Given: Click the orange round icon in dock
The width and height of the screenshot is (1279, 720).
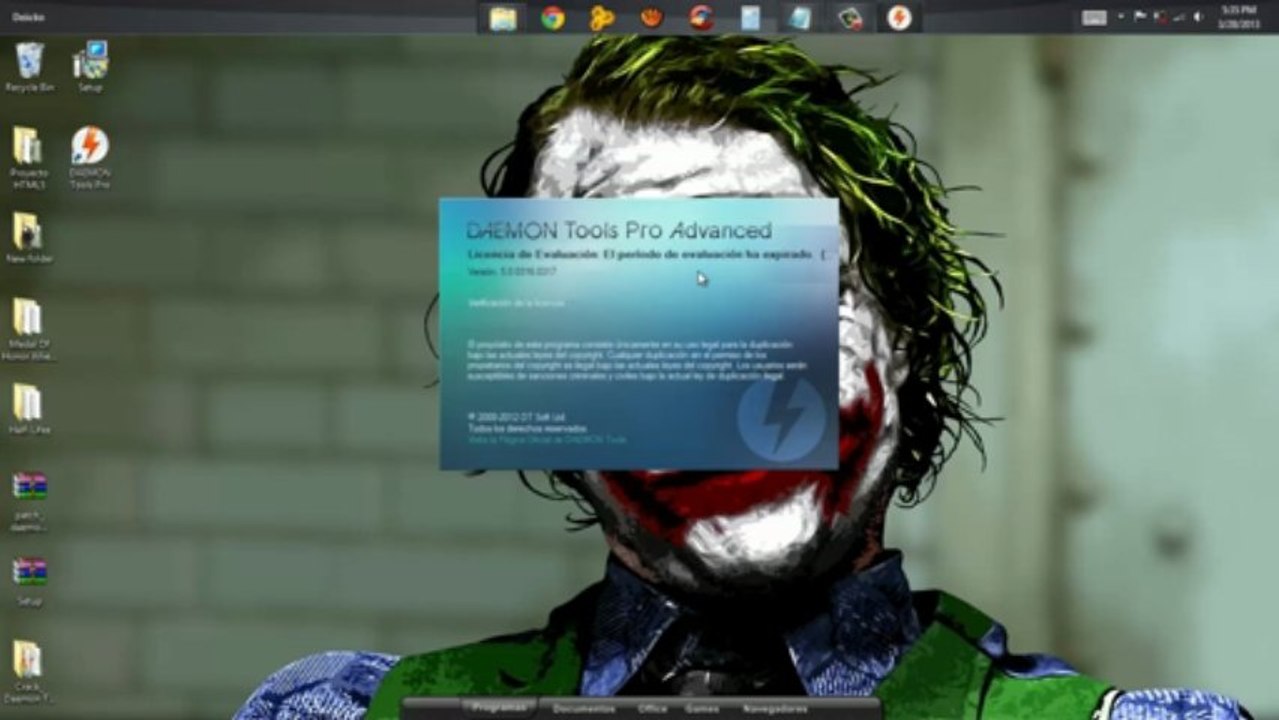Looking at the screenshot, I should click(x=651, y=18).
